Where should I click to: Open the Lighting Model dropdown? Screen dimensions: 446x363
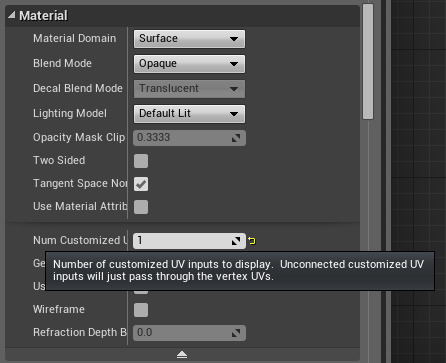tap(189, 114)
